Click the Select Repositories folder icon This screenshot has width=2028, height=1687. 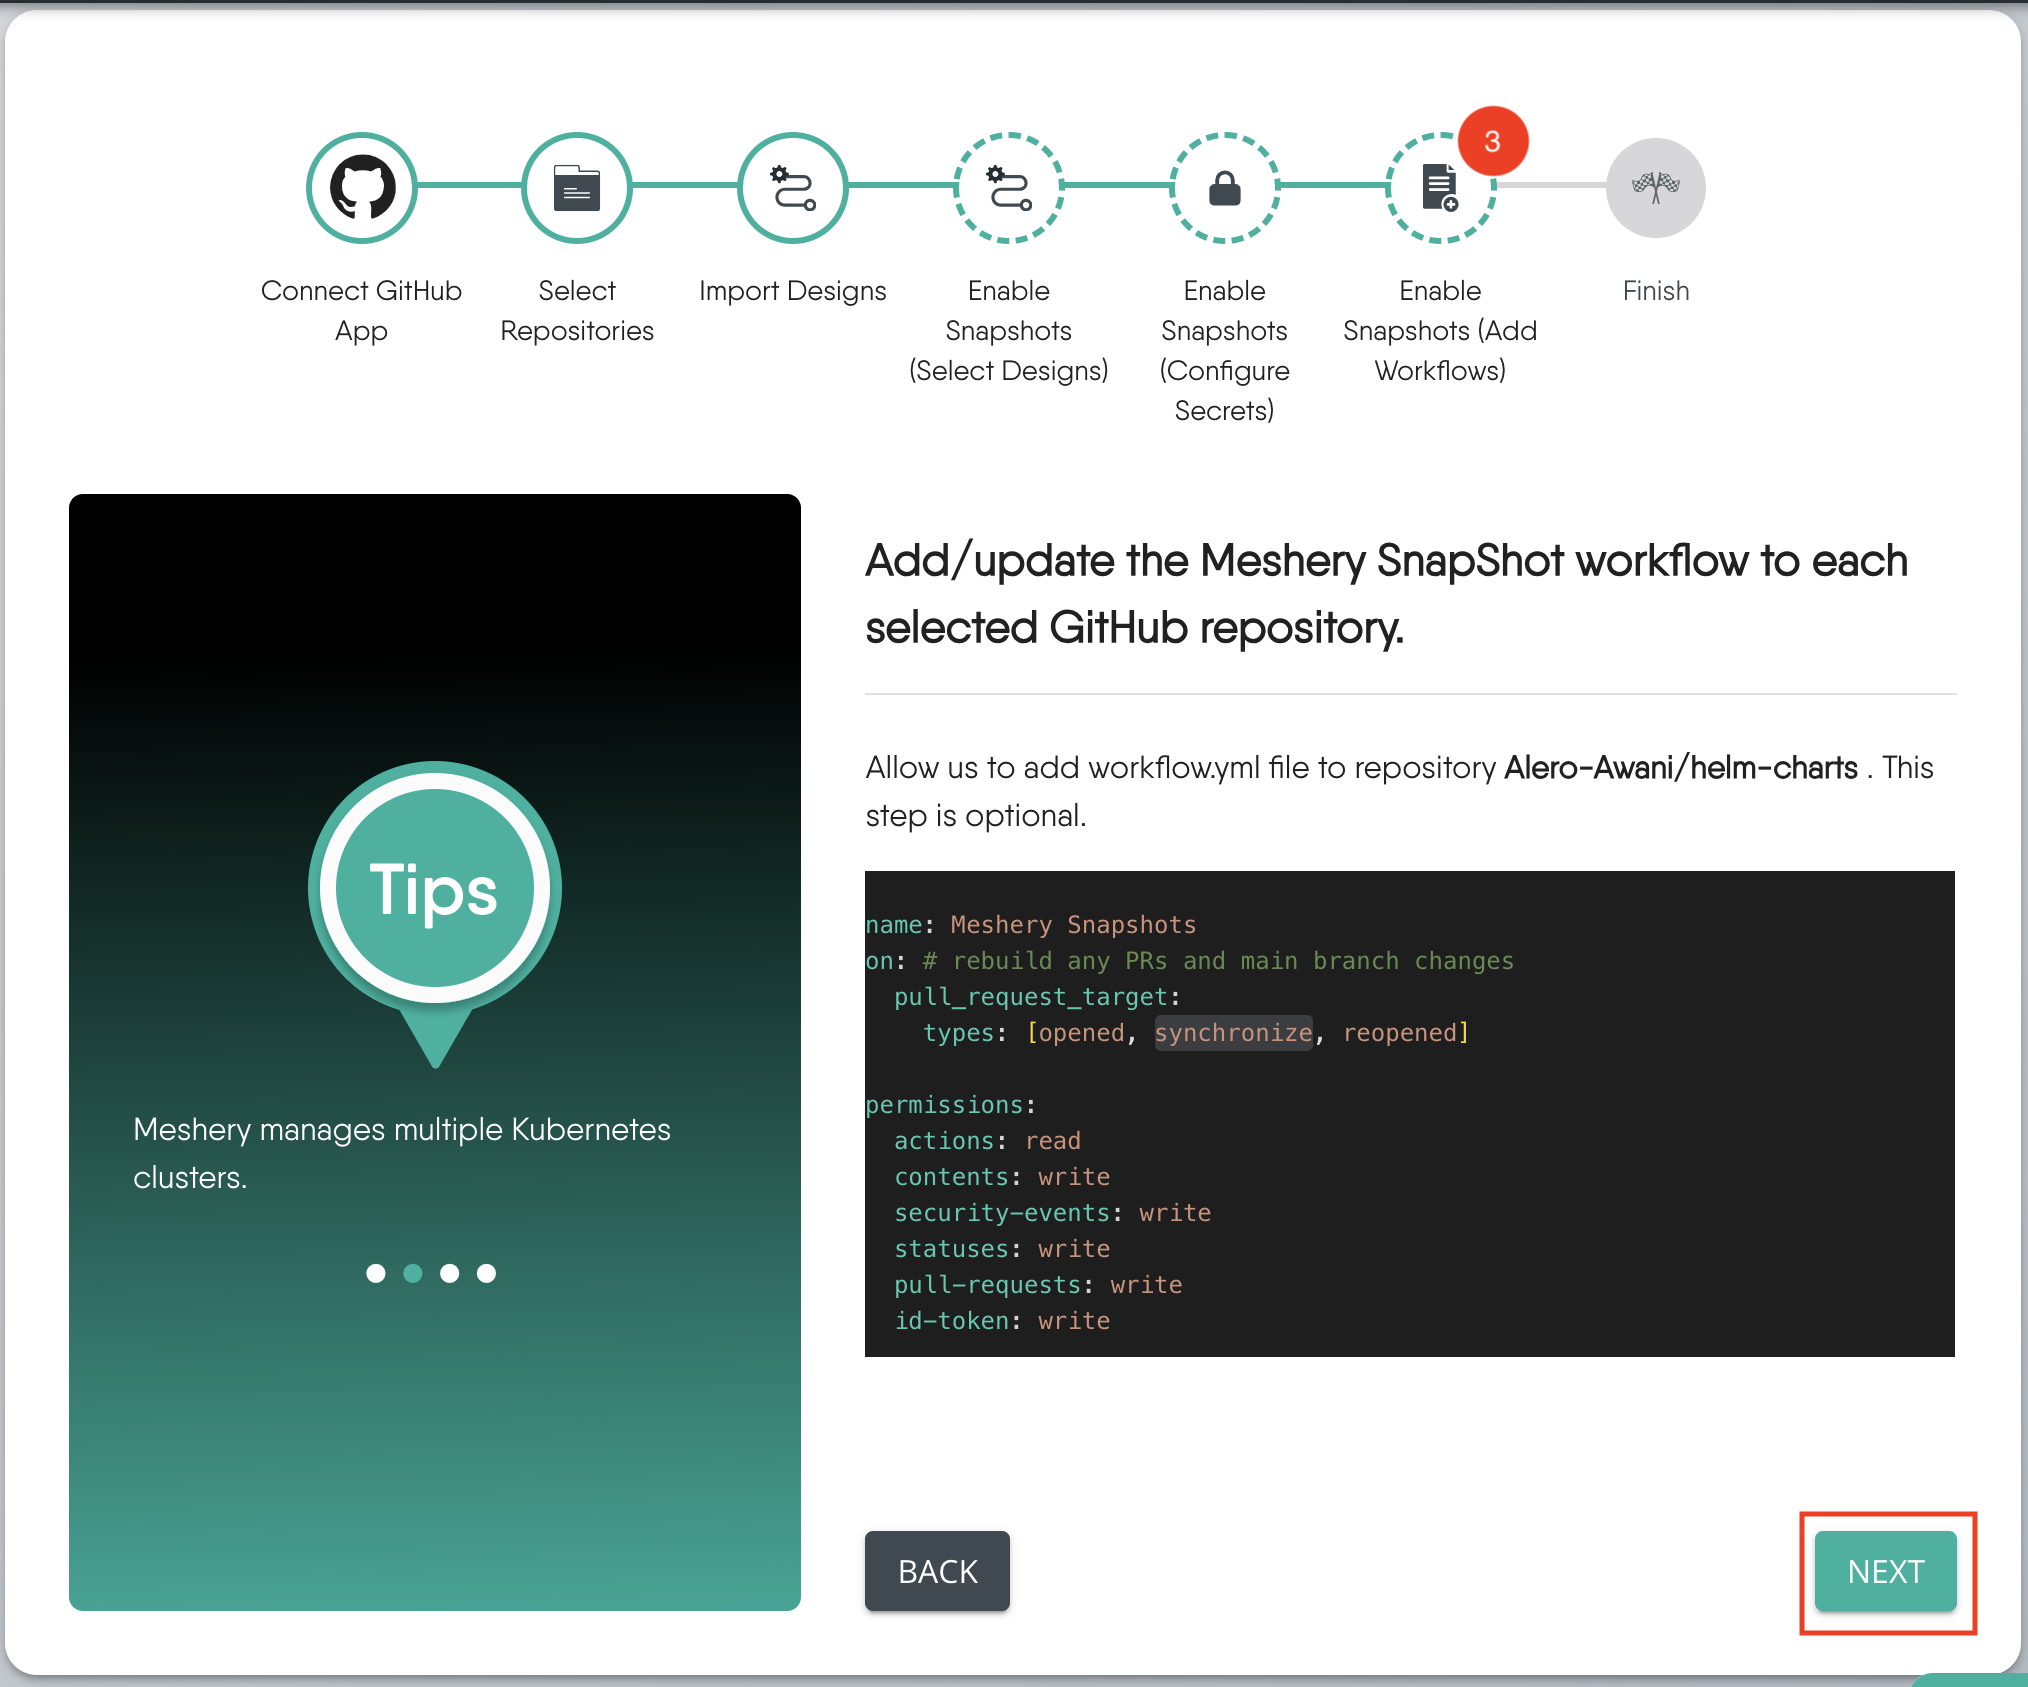click(576, 188)
